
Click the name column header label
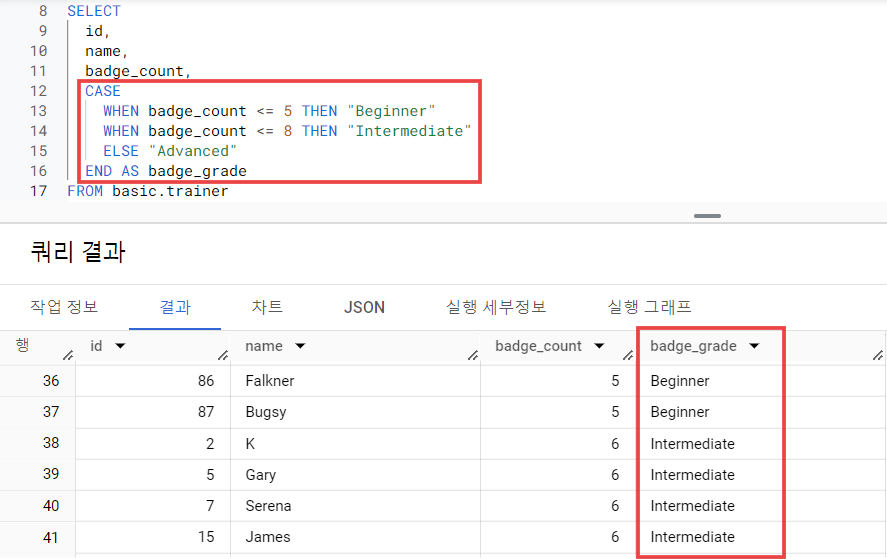[264, 346]
